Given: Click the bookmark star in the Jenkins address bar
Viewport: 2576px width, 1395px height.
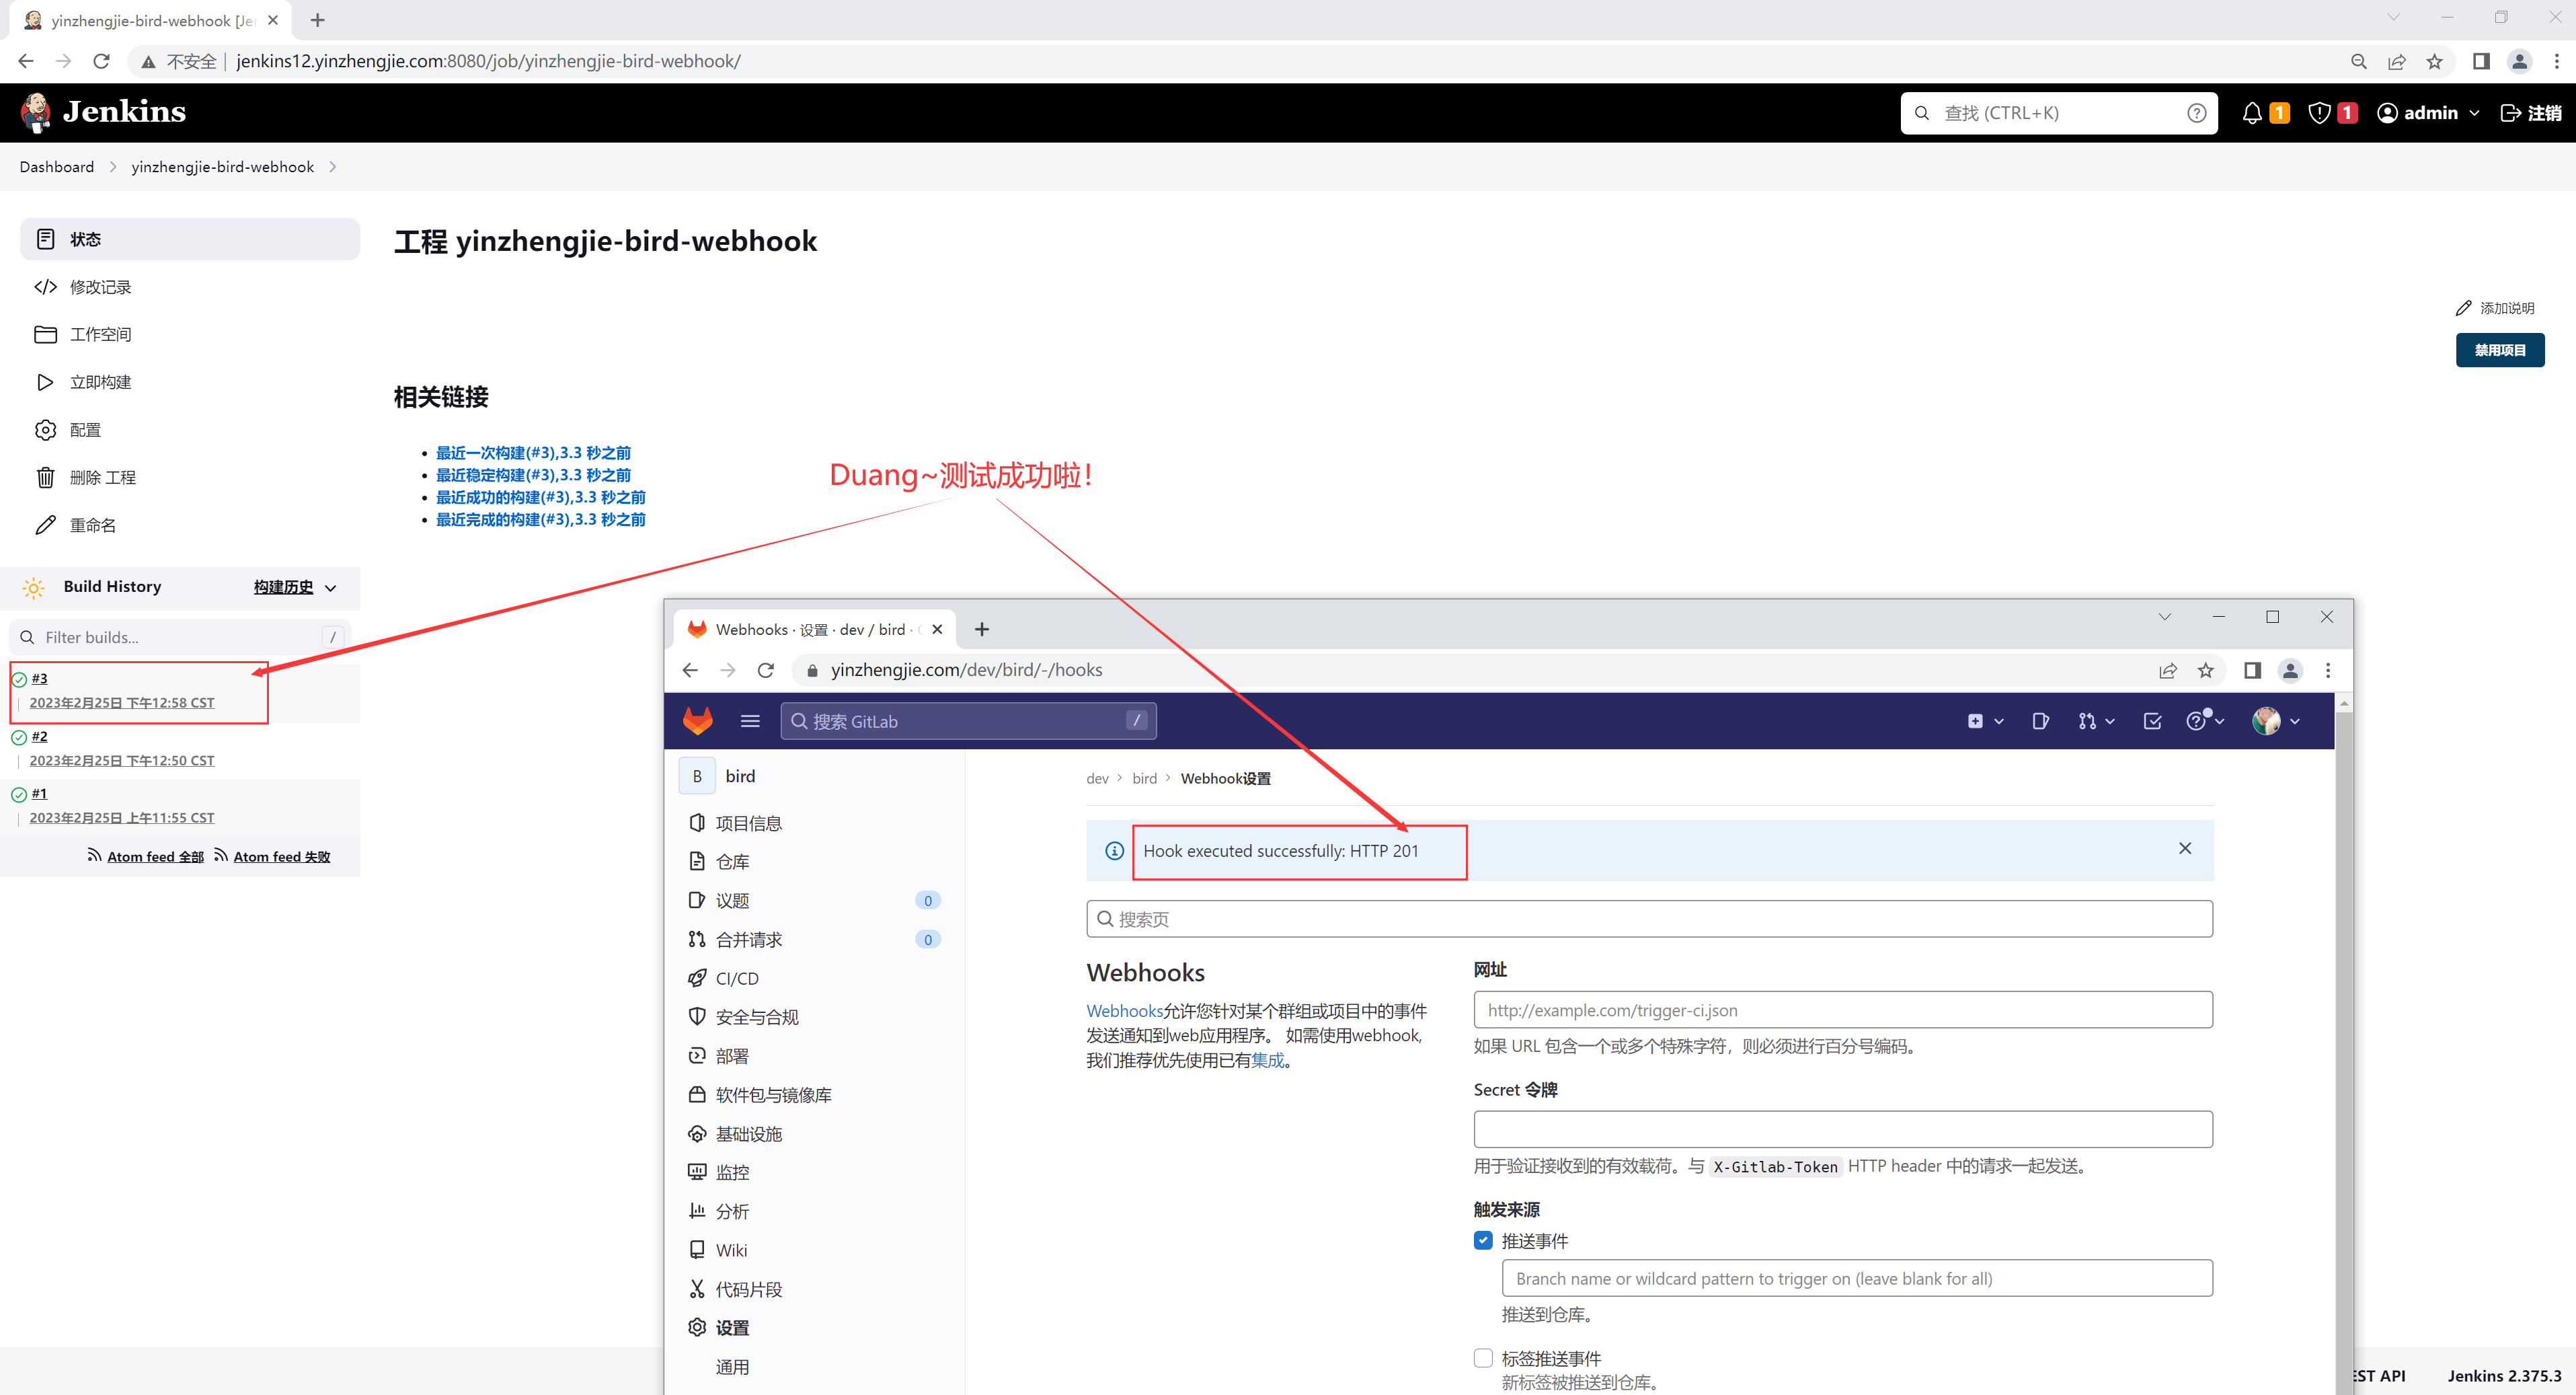Looking at the screenshot, I should point(2434,62).
